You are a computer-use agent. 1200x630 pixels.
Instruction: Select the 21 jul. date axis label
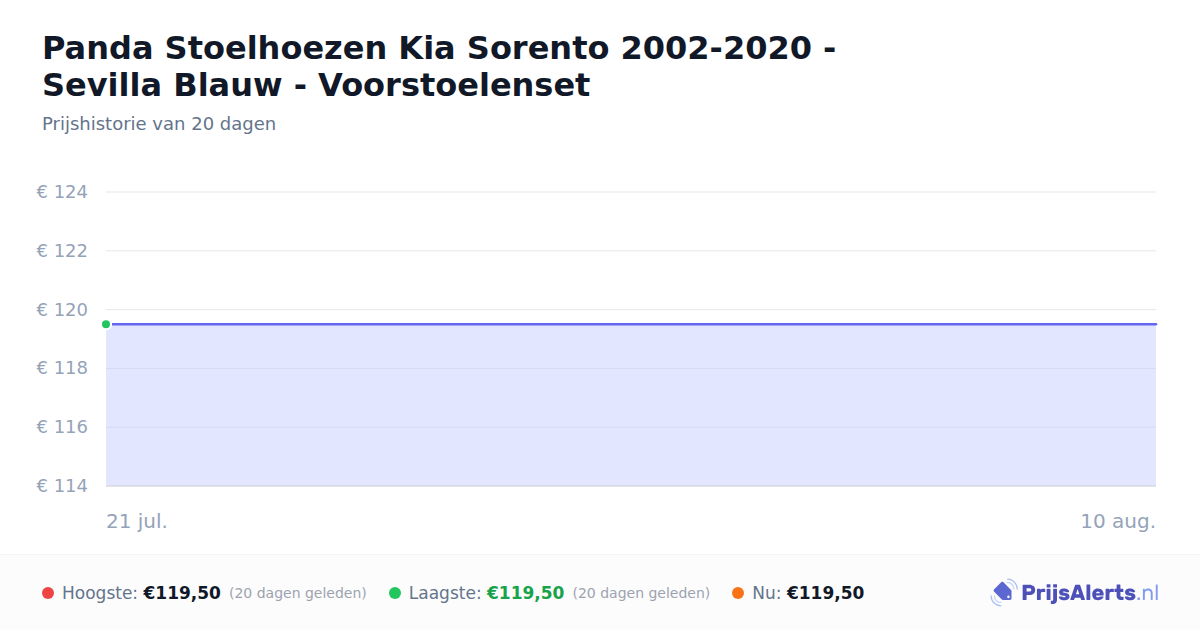tap(137, 521)
